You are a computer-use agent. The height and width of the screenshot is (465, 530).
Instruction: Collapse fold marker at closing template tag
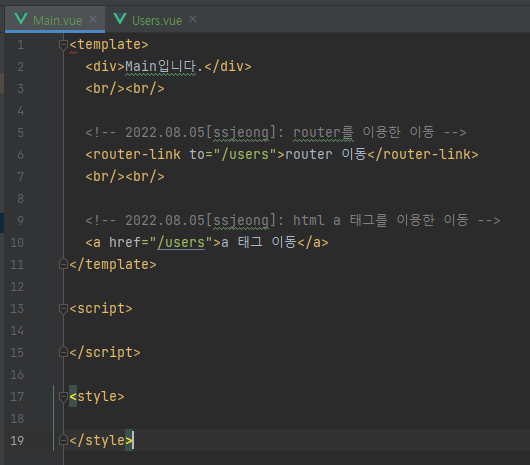63,264
